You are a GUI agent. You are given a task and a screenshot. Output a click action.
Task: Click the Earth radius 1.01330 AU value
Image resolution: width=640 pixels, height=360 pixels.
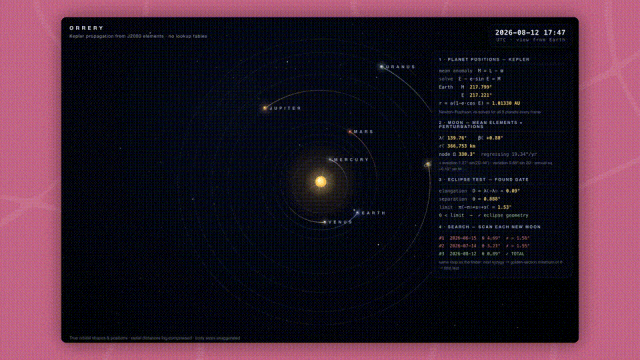pyautogui.click(x=506, y=103)
